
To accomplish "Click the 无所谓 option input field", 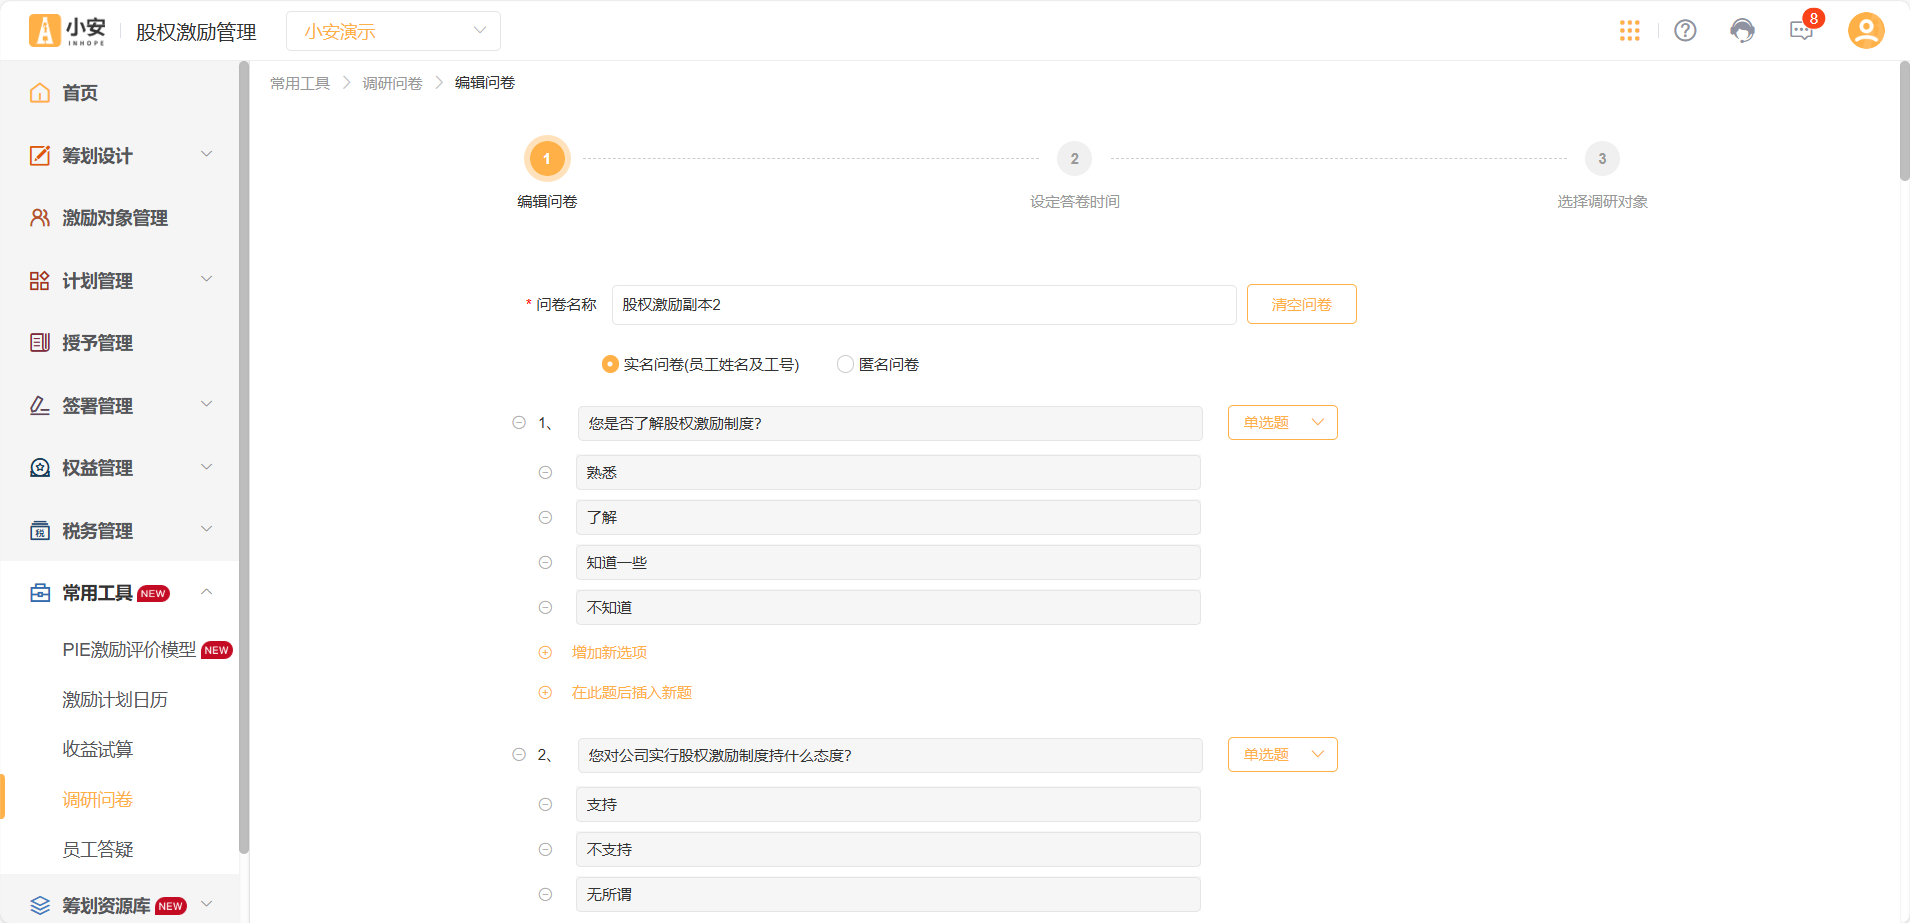I will tap(888, 894).
